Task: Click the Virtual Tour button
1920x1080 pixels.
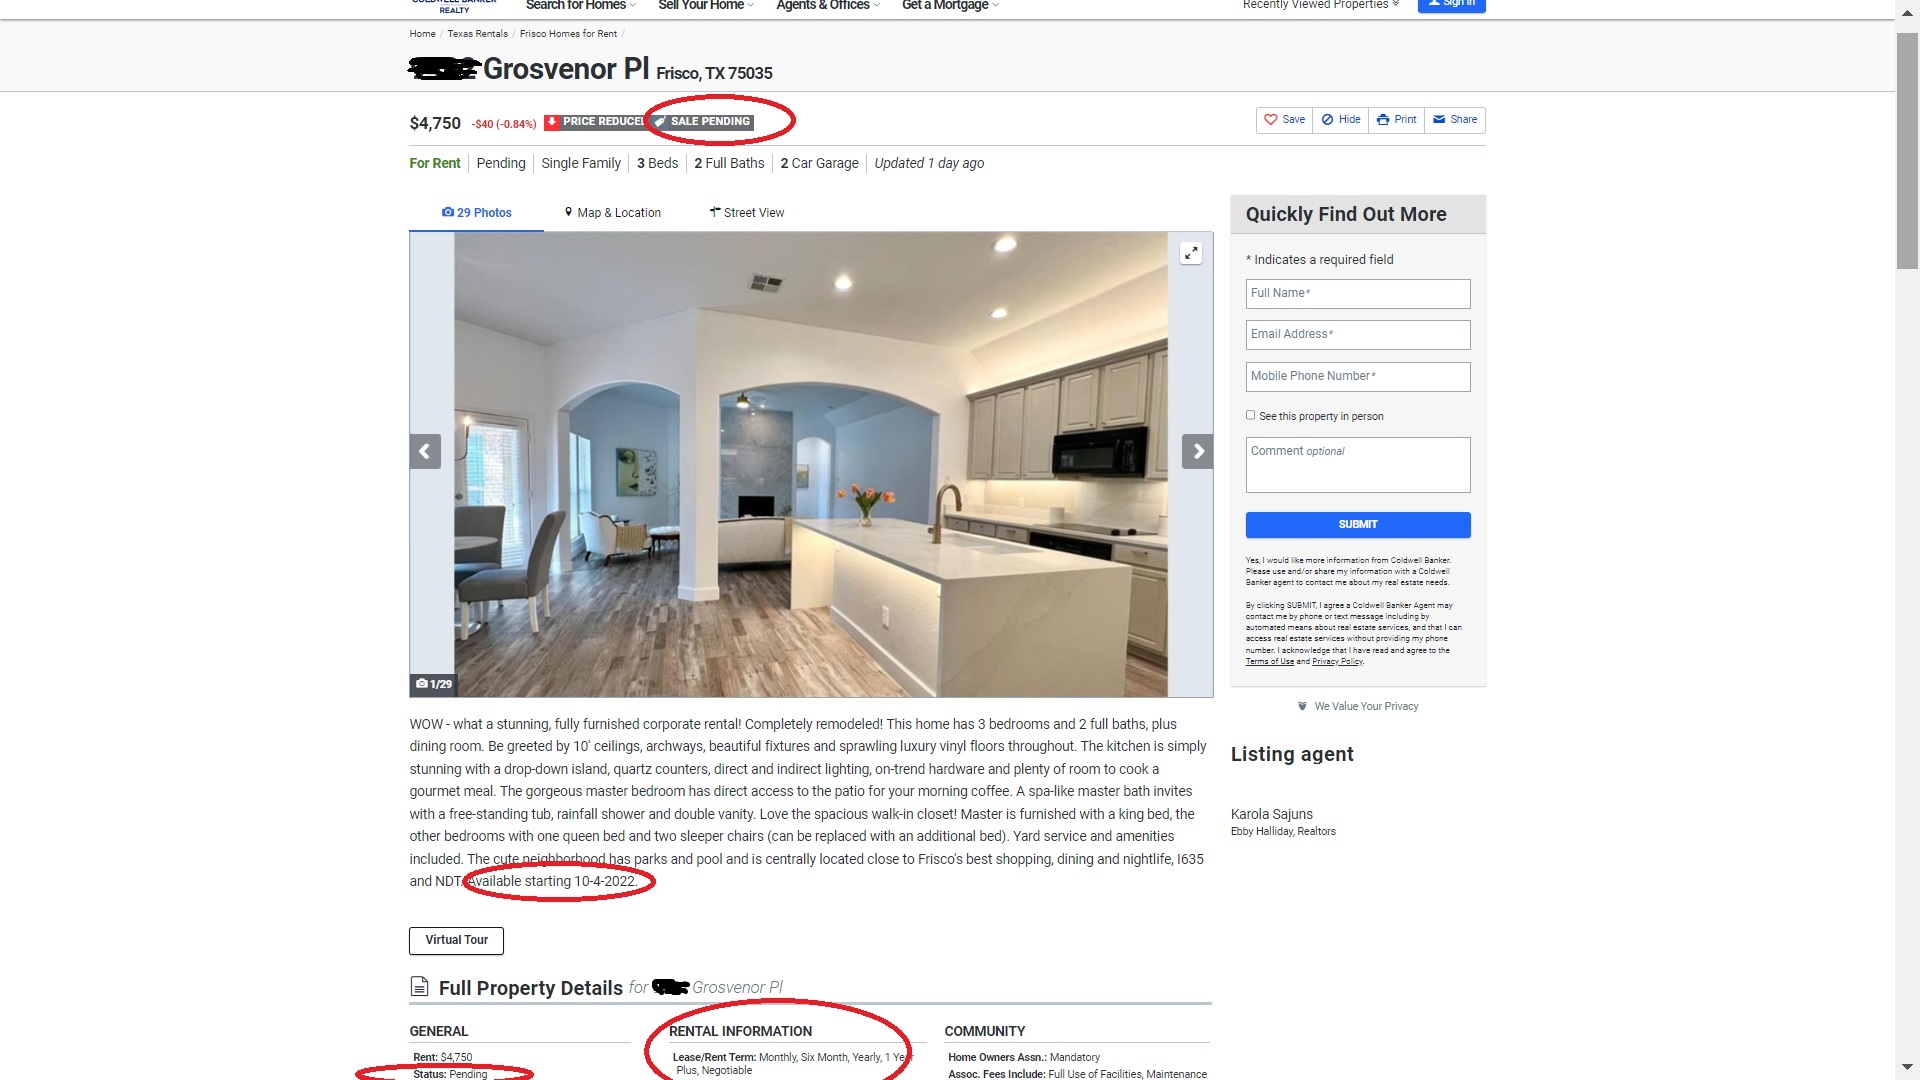Action: (x=454, y=939)
